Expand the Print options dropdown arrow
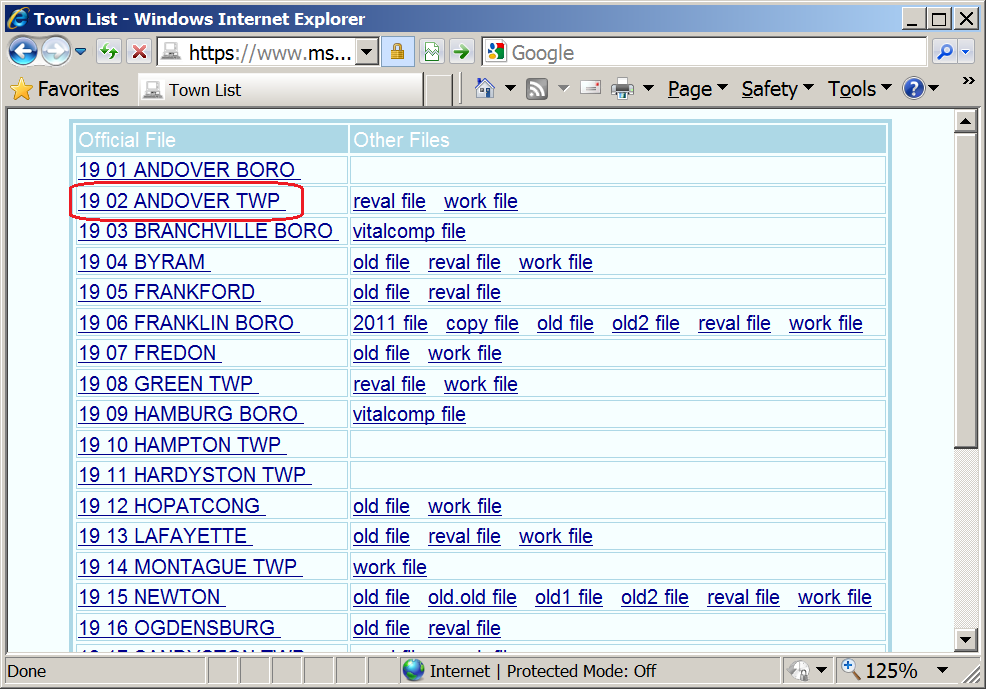The image size is (986, 689). coord(648,89)
